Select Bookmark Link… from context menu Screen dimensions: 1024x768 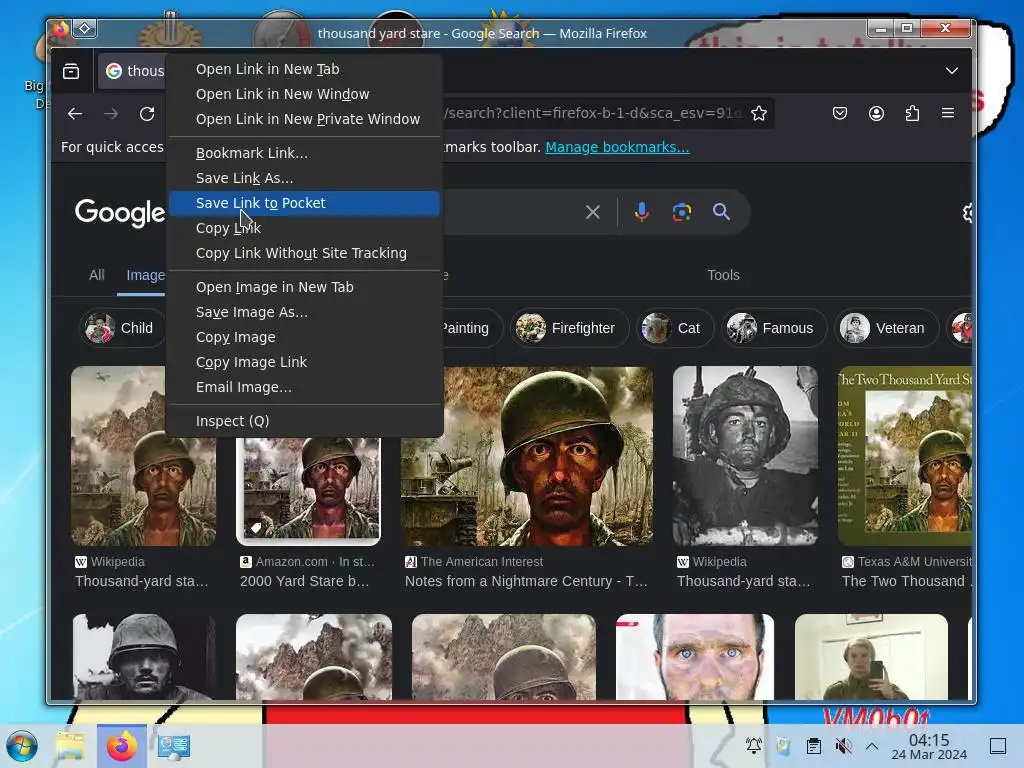[x=304, y=153]
